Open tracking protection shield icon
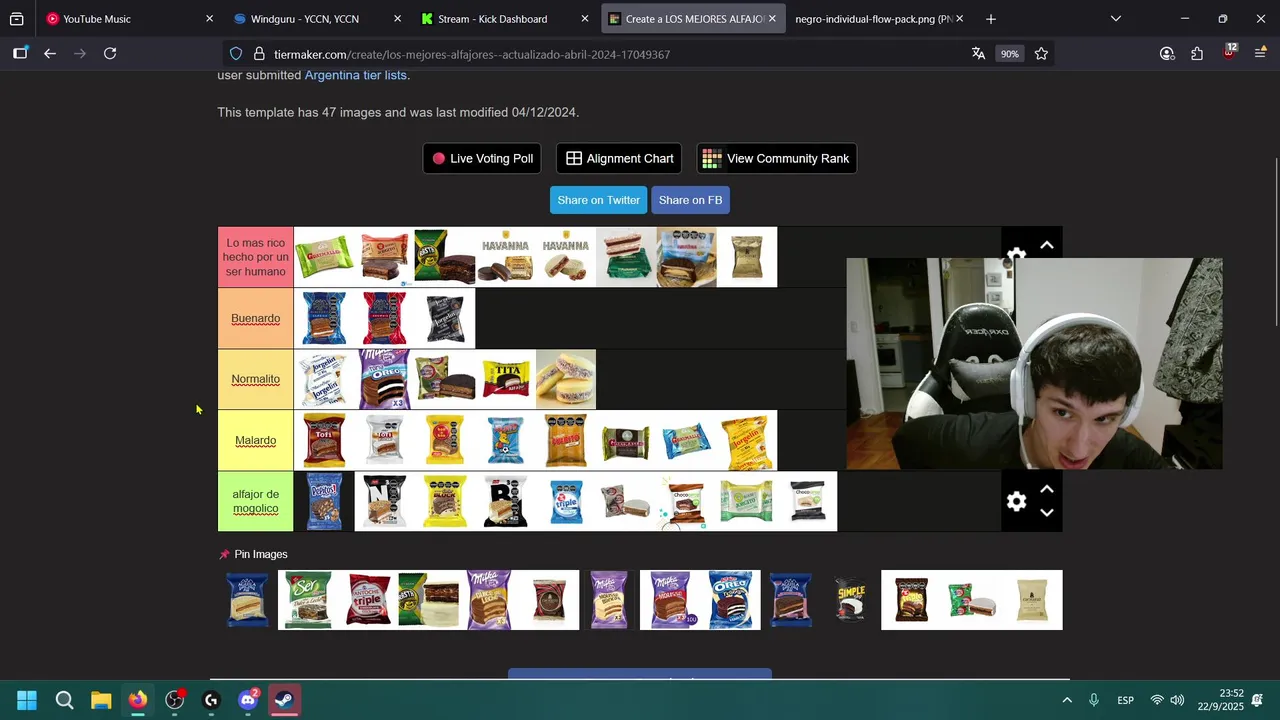This screenshot has width=1280, height=720. 236,54
